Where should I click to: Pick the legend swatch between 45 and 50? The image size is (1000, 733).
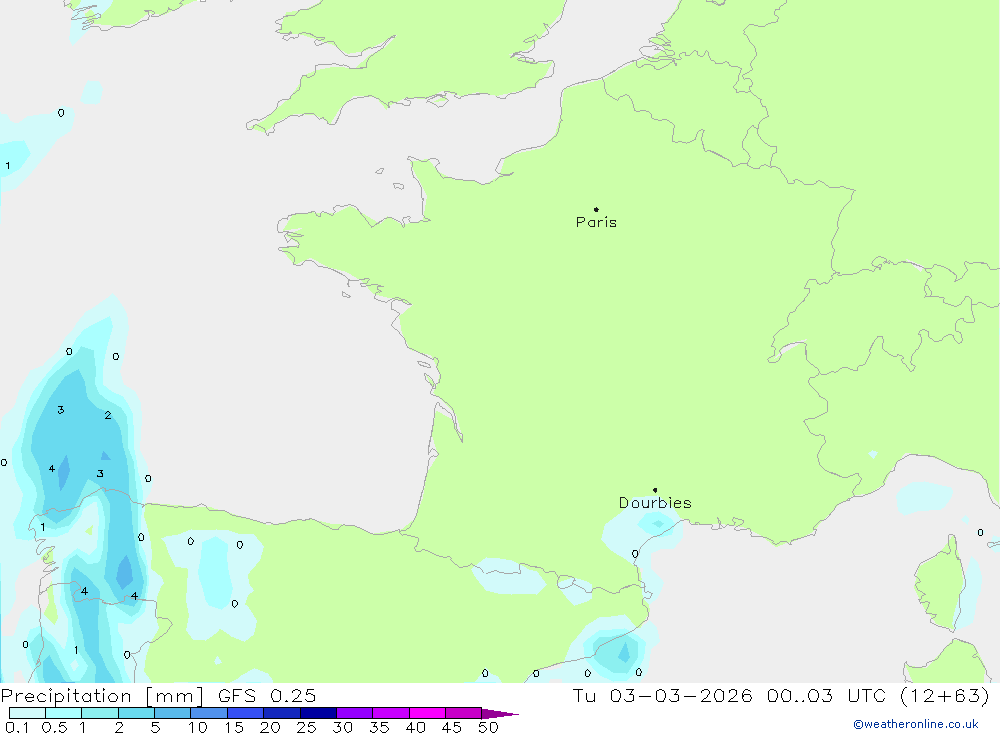click(464, 713)
